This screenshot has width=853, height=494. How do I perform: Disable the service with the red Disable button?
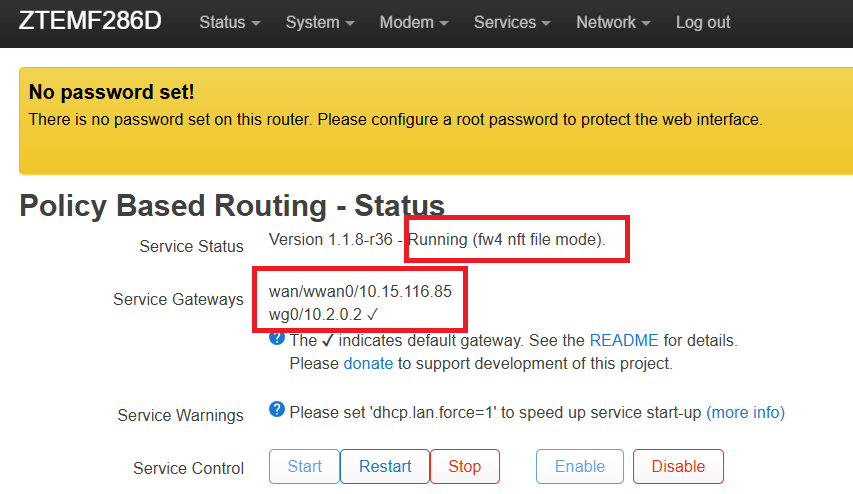click(x=678, y=466)
